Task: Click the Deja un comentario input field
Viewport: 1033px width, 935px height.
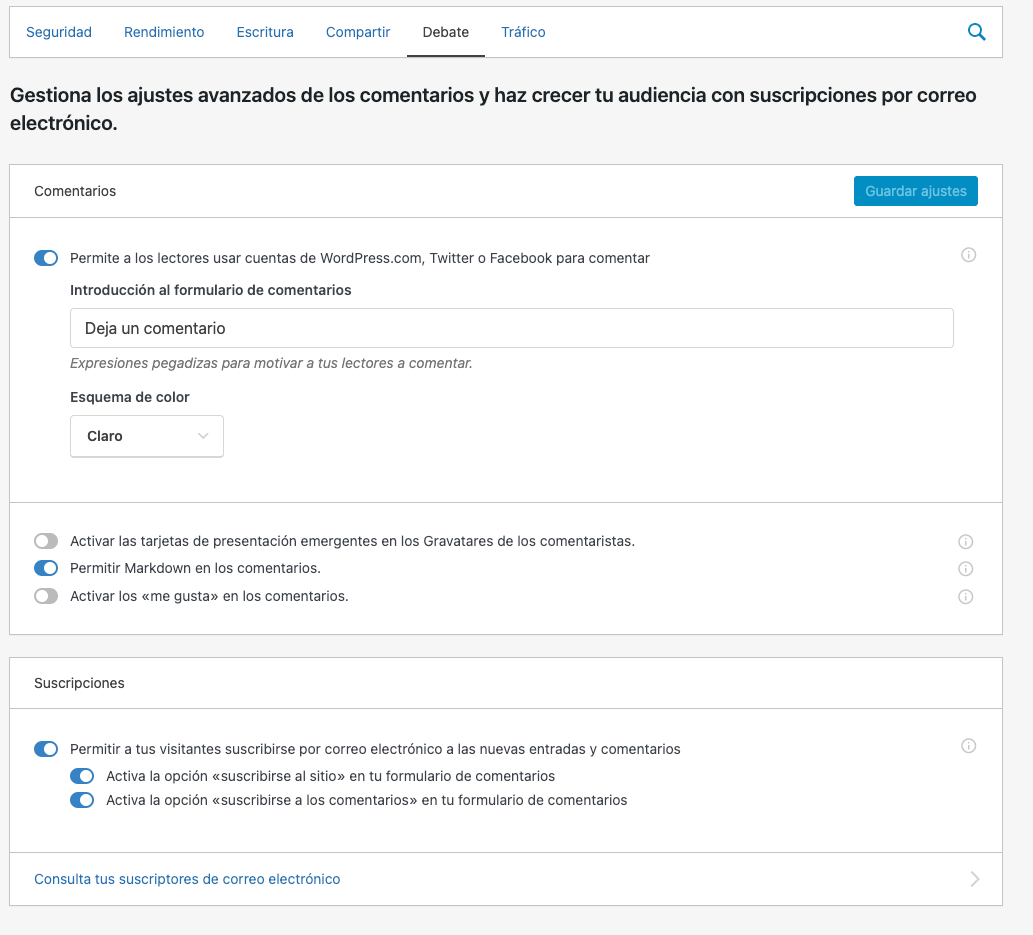Action: (512, 328)
